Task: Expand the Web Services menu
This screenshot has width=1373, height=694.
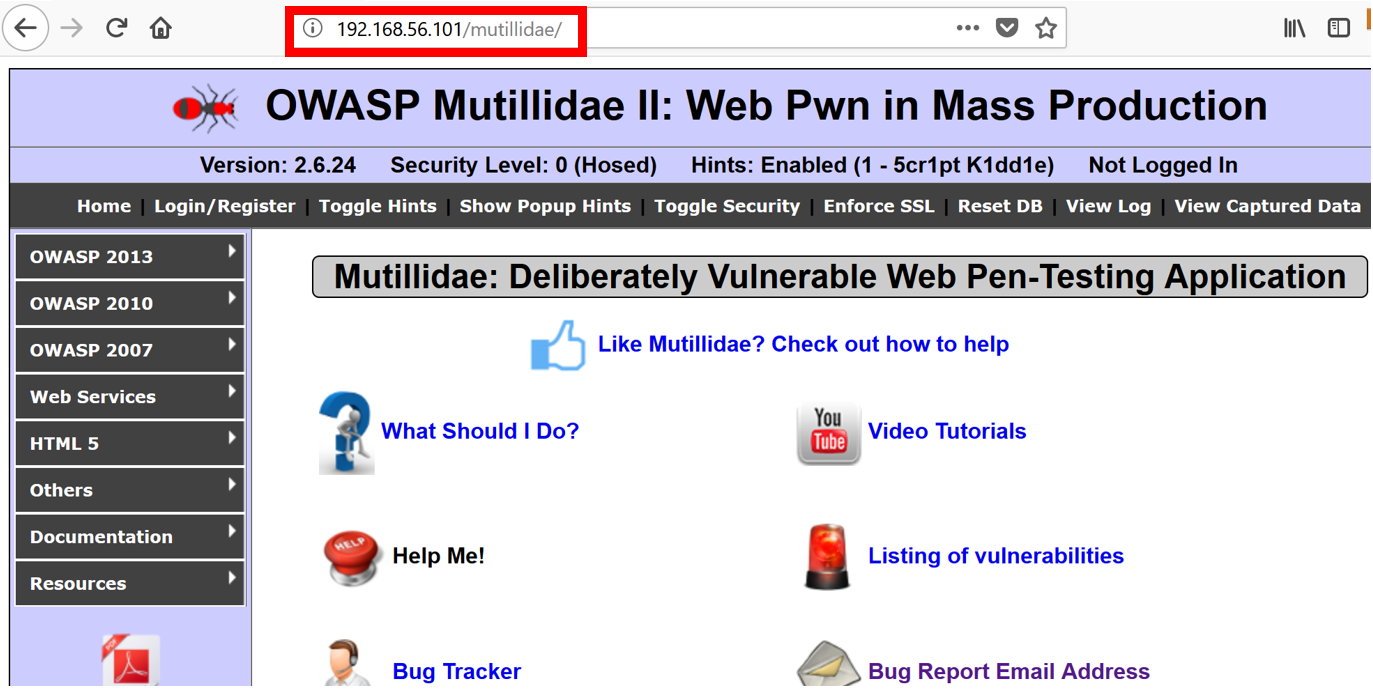Action: pyautogui.click(x=130, y=396)
